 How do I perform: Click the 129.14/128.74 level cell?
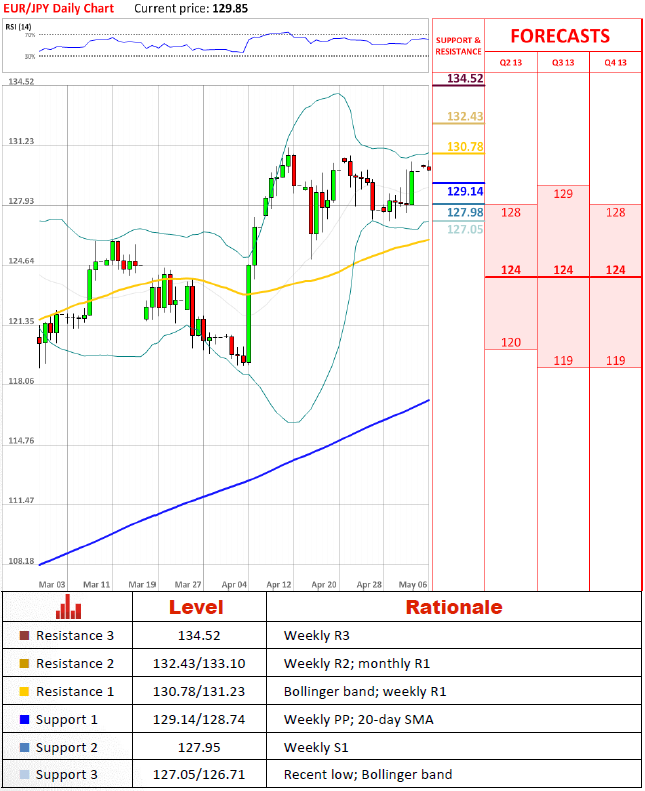pos(199,719)
